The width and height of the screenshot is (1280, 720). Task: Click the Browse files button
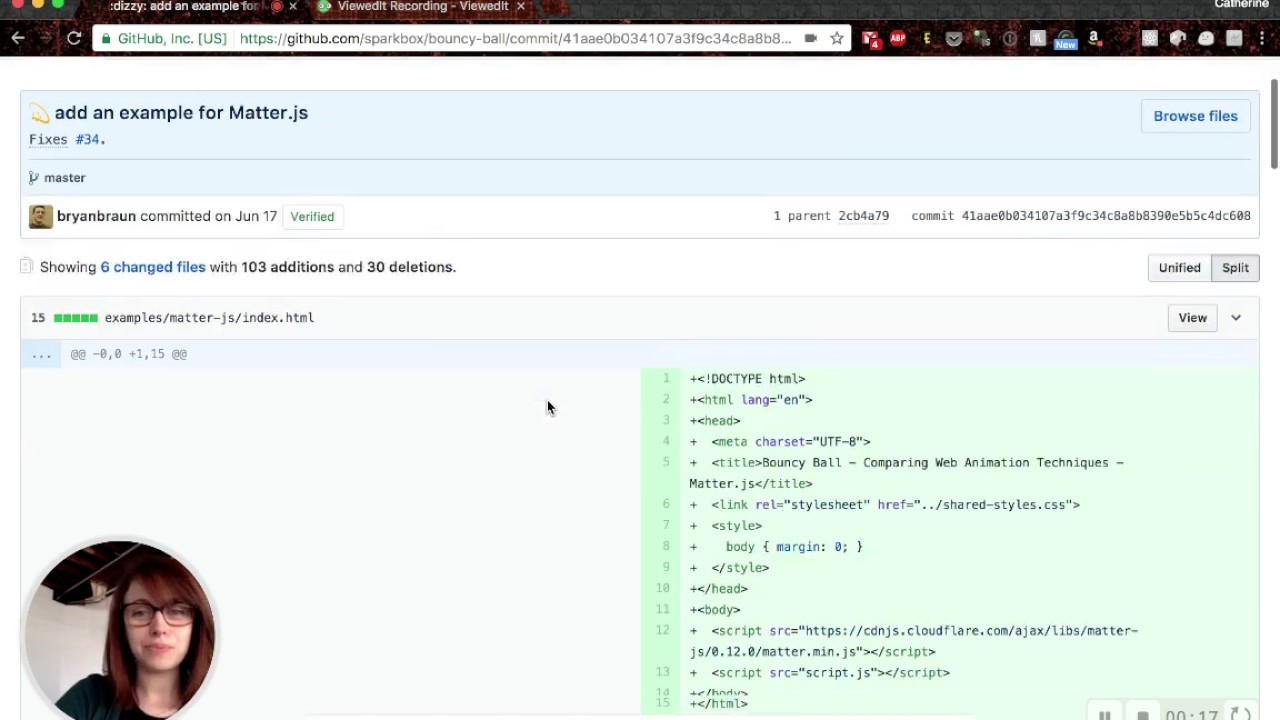pos(1195,116)
